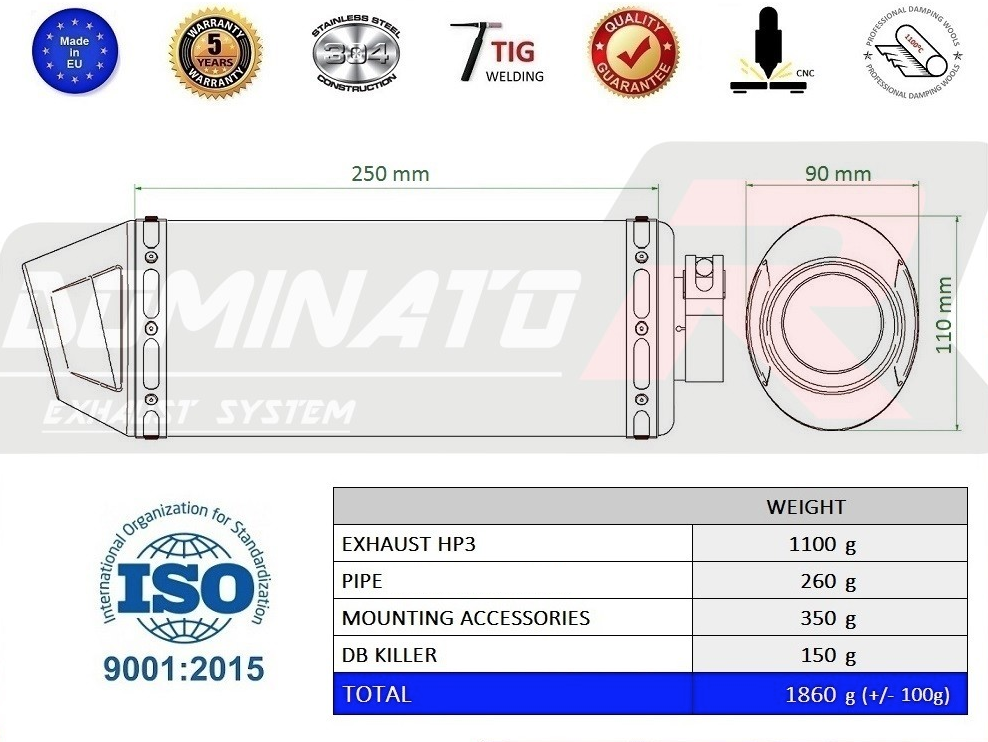Screen dimensions: 988x742
Task: Click the muffler side-view drawing
Action: point(373,328)
